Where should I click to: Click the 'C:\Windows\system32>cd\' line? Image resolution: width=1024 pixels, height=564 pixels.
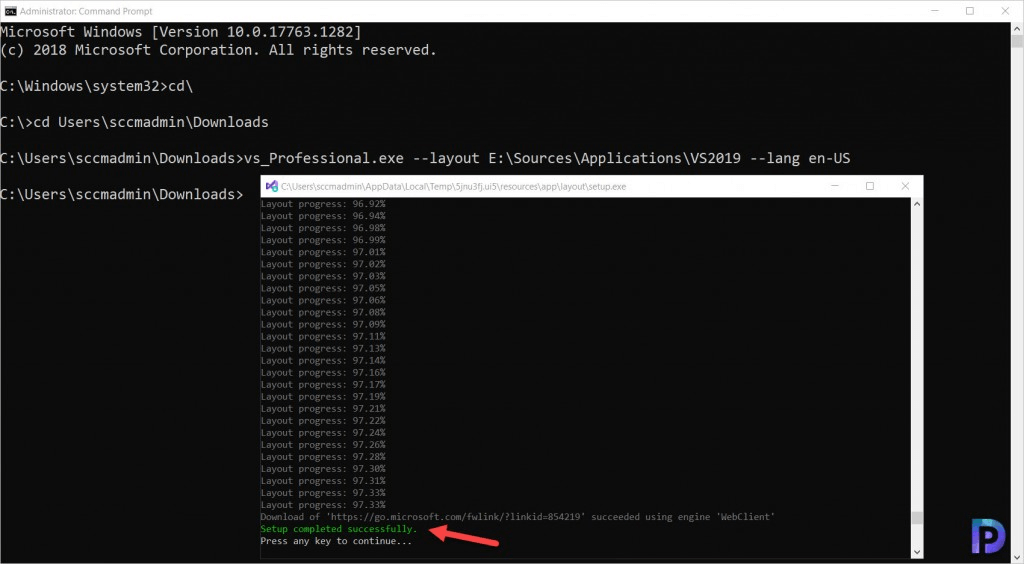click(x=97, y=86)
